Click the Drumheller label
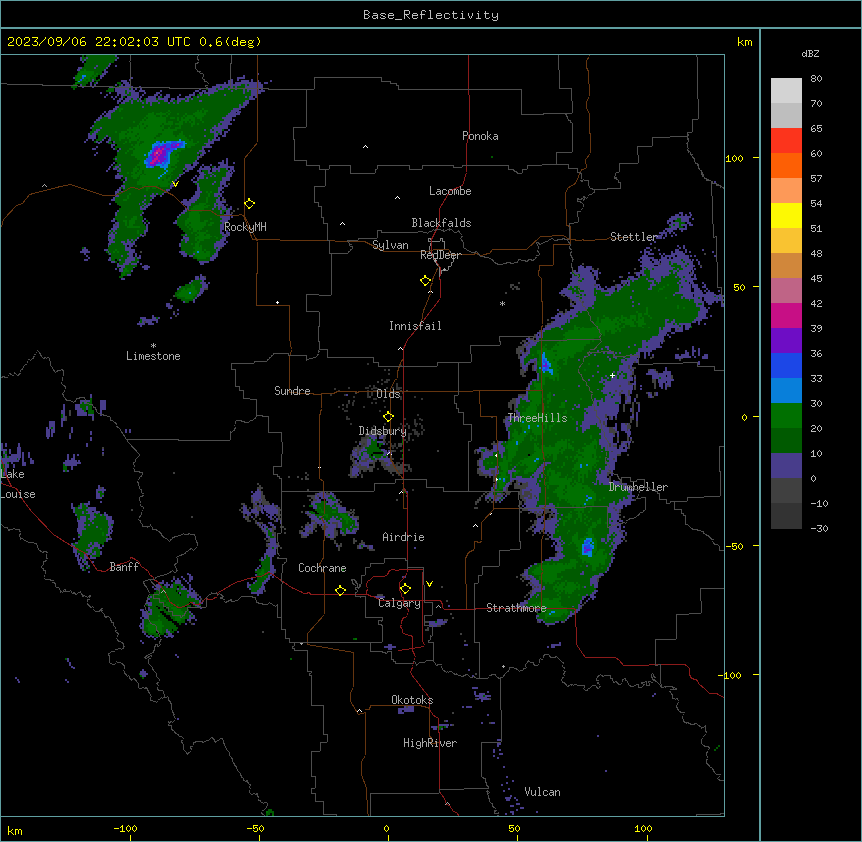 click(638, 487)
